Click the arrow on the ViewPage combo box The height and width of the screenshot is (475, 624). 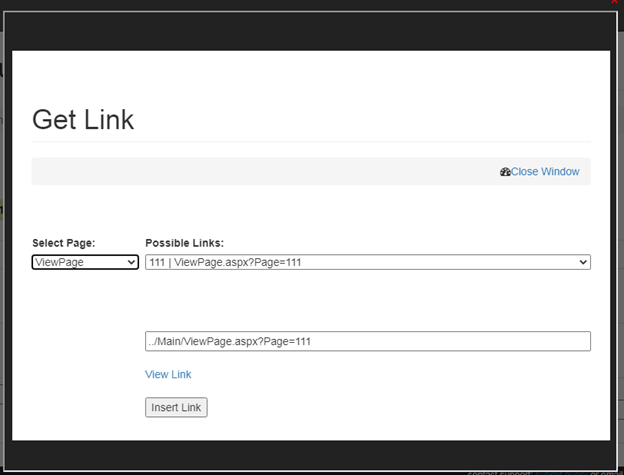[x=131, y=262]
